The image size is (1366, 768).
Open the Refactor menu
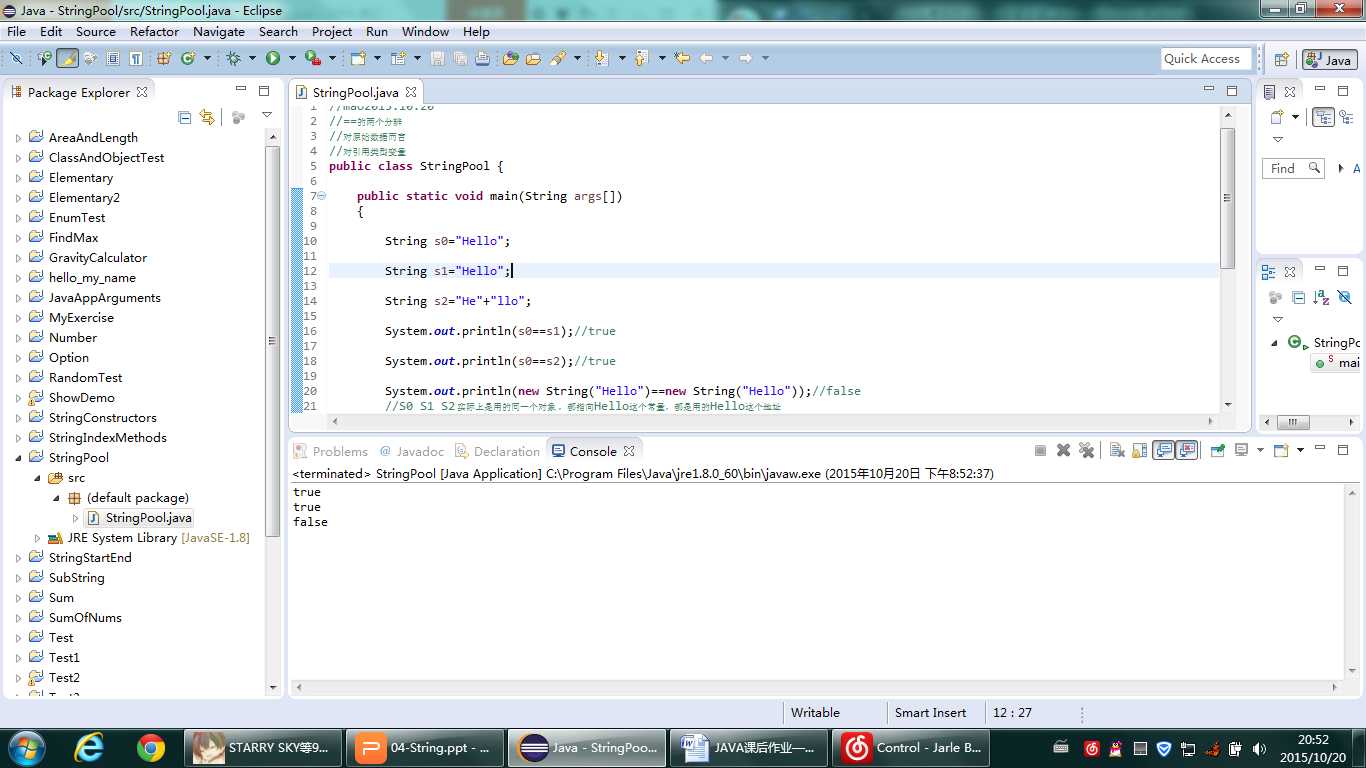(x=154, y=31)
